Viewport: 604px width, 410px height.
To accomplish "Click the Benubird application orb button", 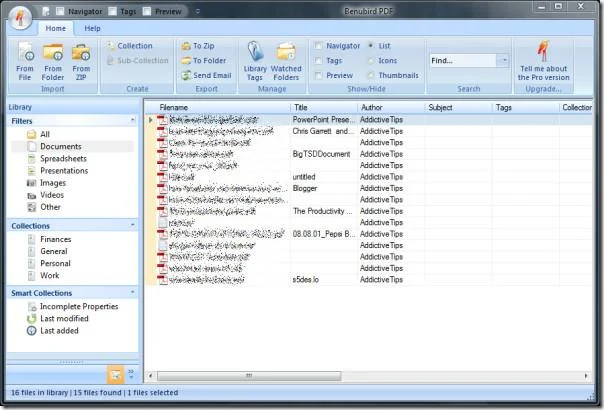I will pyautogui.click(x=21, y=18).
